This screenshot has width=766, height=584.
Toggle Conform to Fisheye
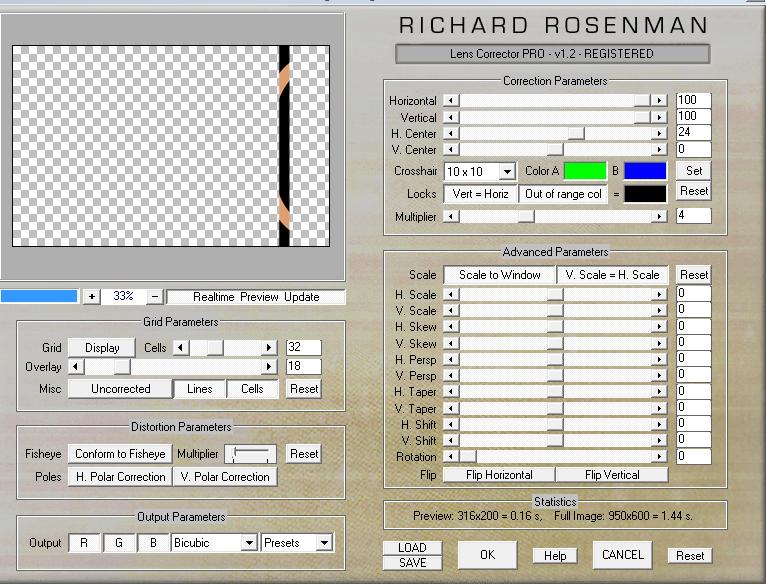pos(120,454)
